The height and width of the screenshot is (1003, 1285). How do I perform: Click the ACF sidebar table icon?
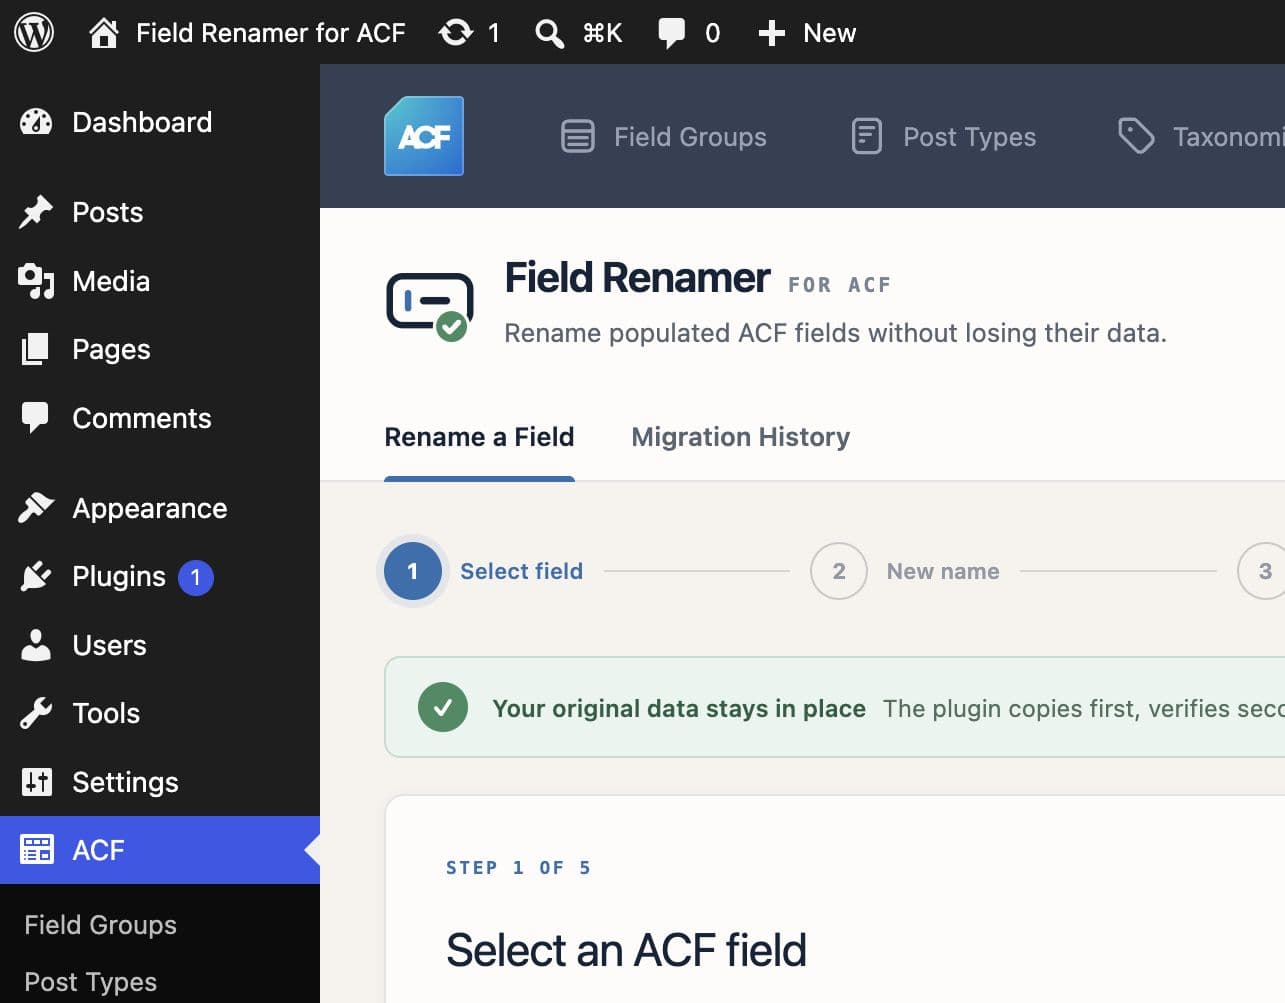click(36, 850)
